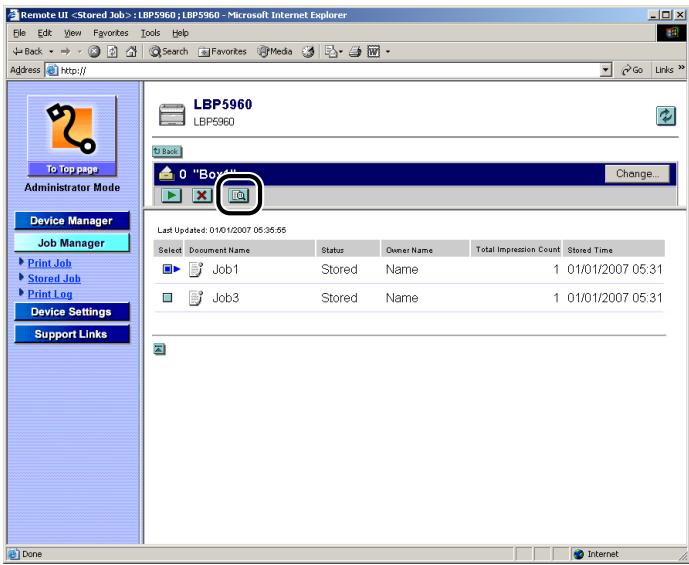Click the green Print job icon
Screen dimensions: 689x565
[x=171, y=195]
